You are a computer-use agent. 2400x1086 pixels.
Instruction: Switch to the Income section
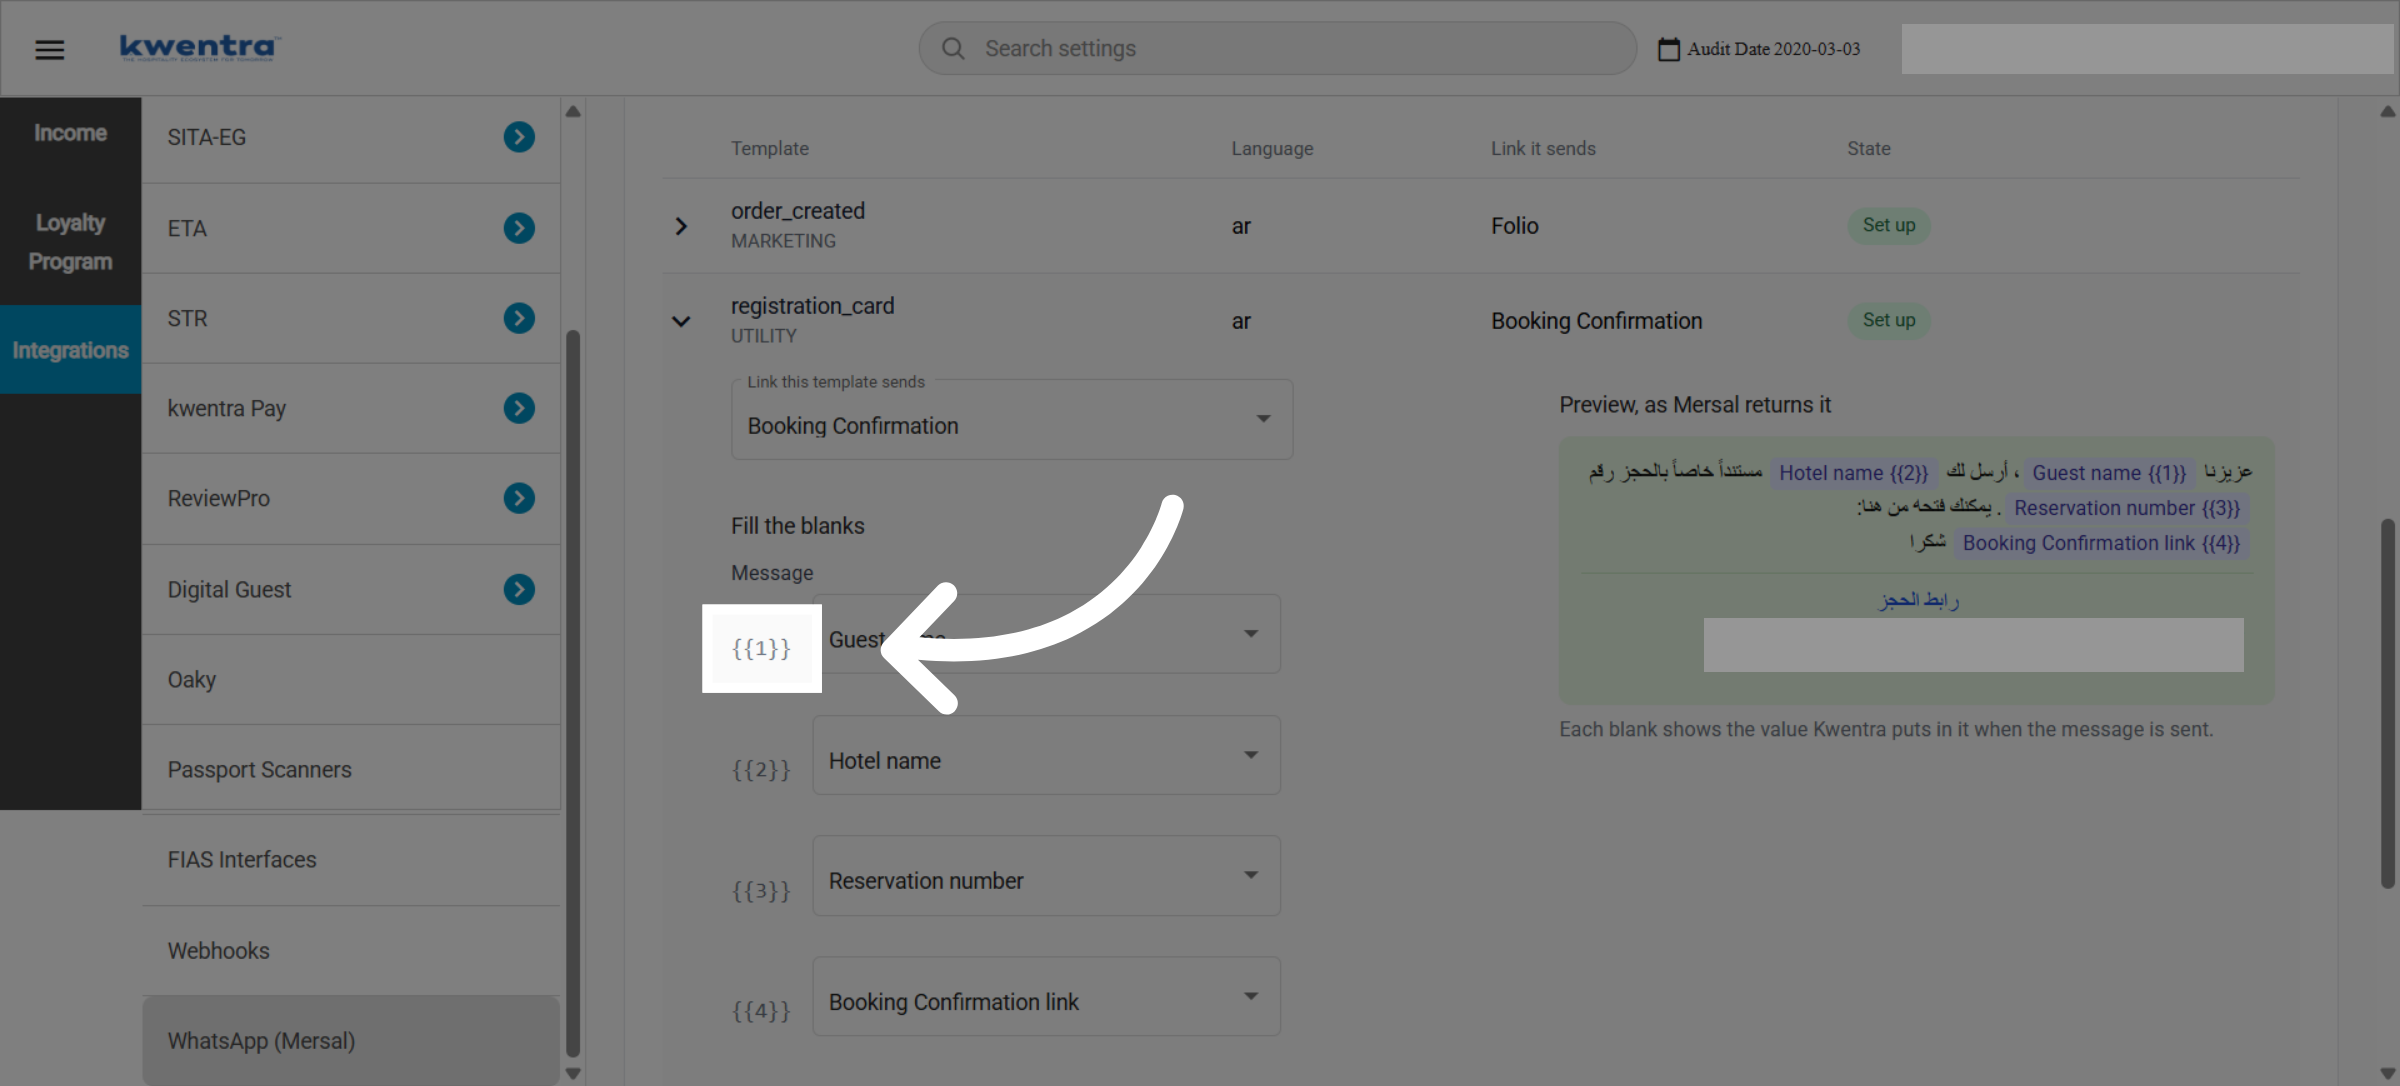70,133
